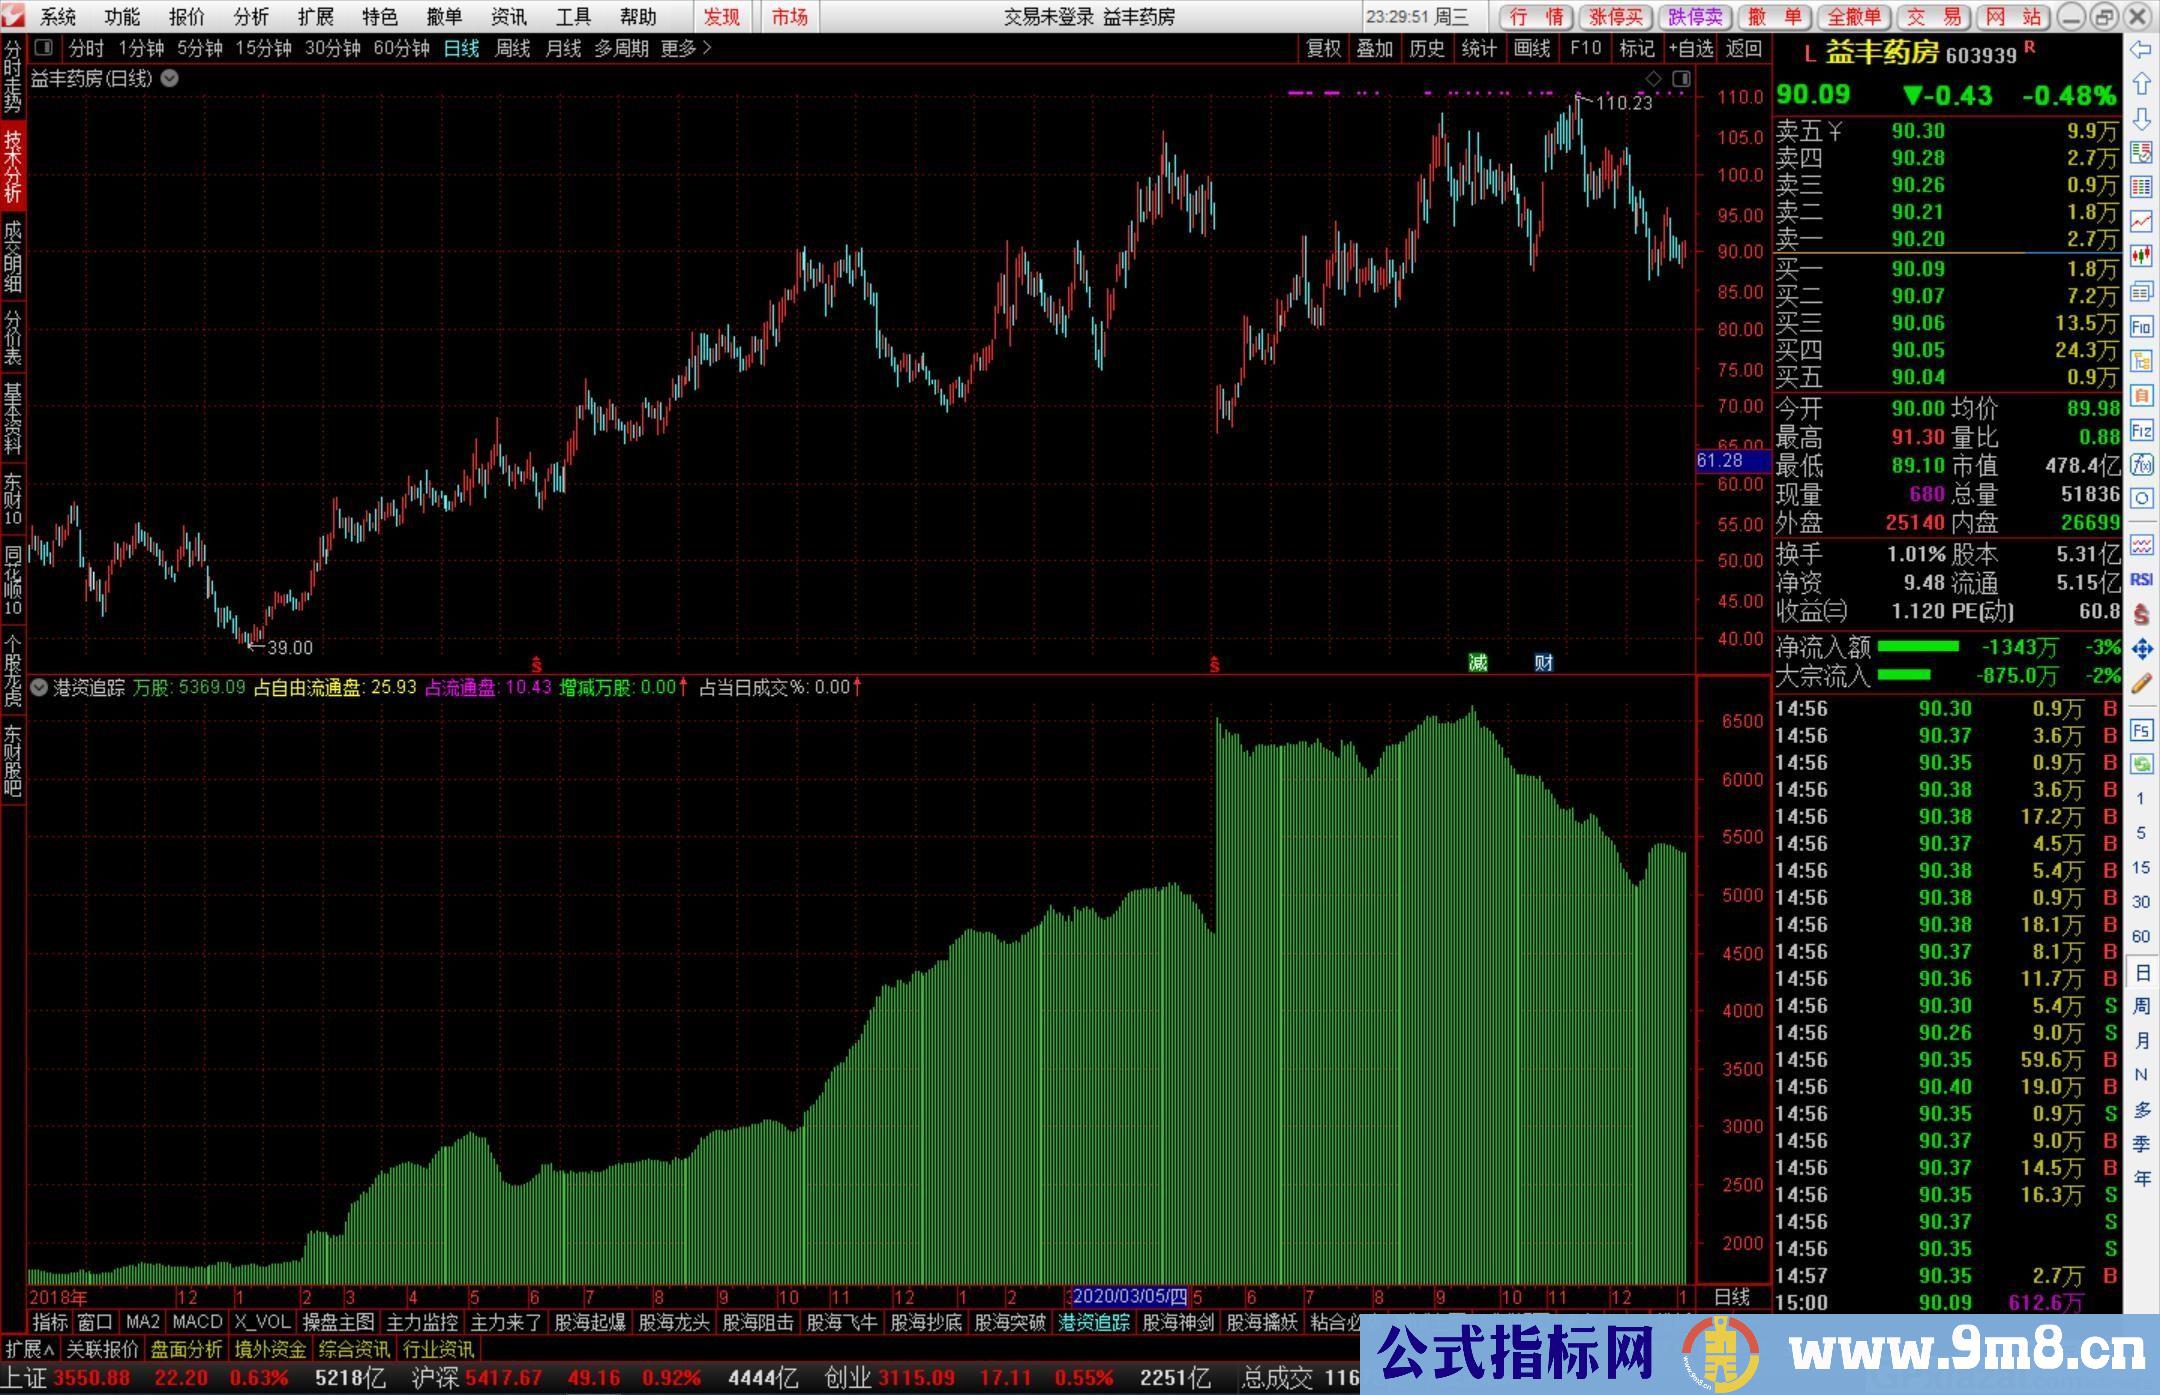Click the 2020/03/05 date marker on timeline

1130,1297
